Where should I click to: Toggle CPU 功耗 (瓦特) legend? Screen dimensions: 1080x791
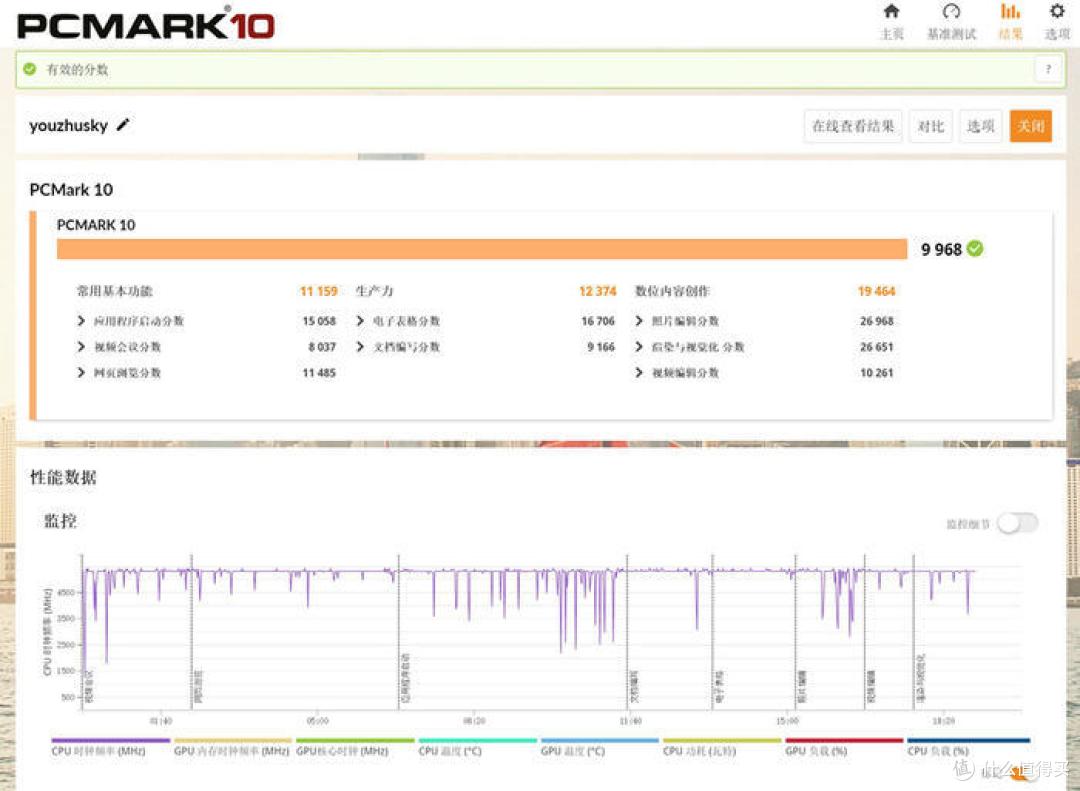722,748
